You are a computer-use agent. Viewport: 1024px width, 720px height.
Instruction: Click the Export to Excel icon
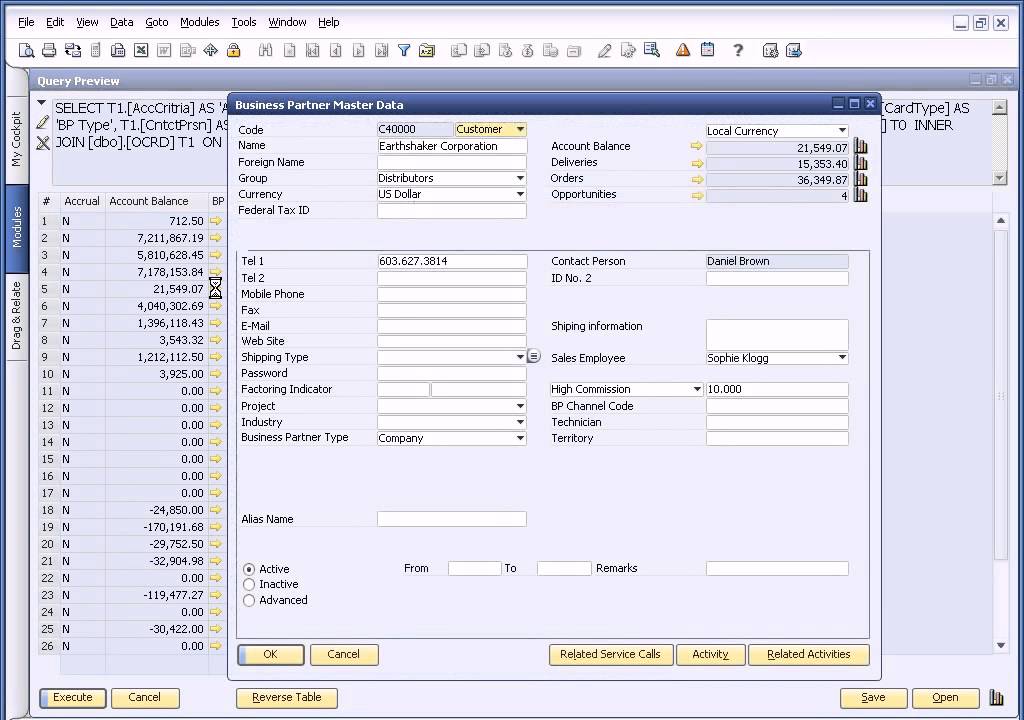(141, 50)
